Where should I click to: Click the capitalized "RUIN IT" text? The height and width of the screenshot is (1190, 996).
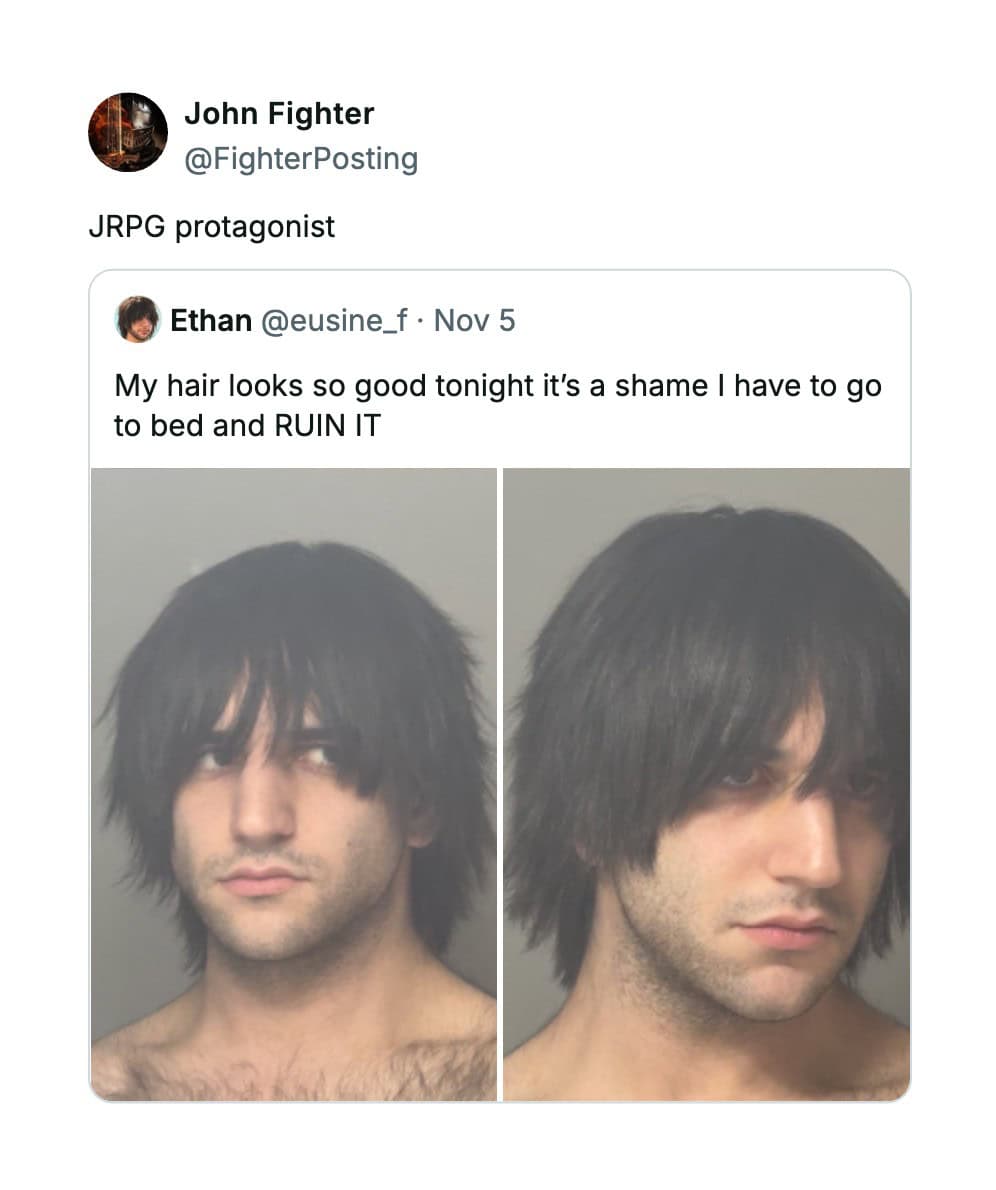[x=326, y=426]
